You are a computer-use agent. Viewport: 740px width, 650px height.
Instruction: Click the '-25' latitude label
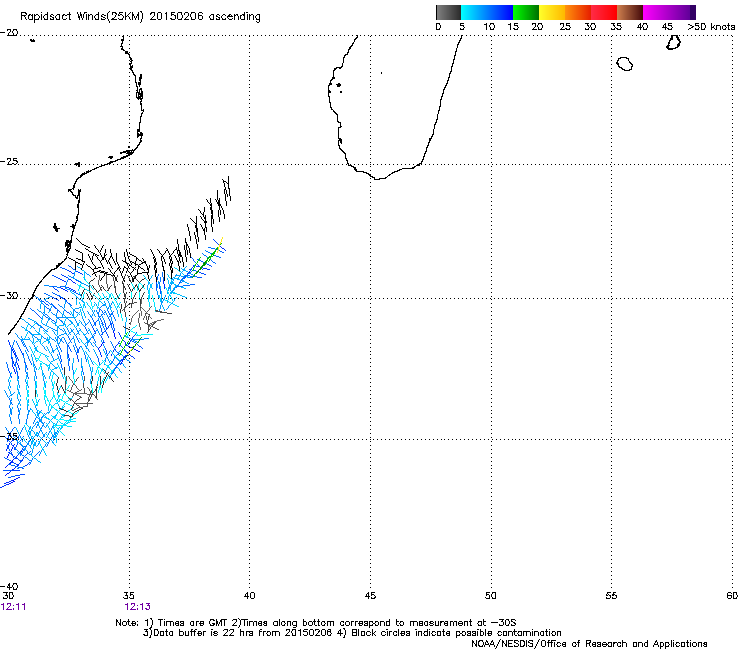pyautogui.click(x=9, y=161)
